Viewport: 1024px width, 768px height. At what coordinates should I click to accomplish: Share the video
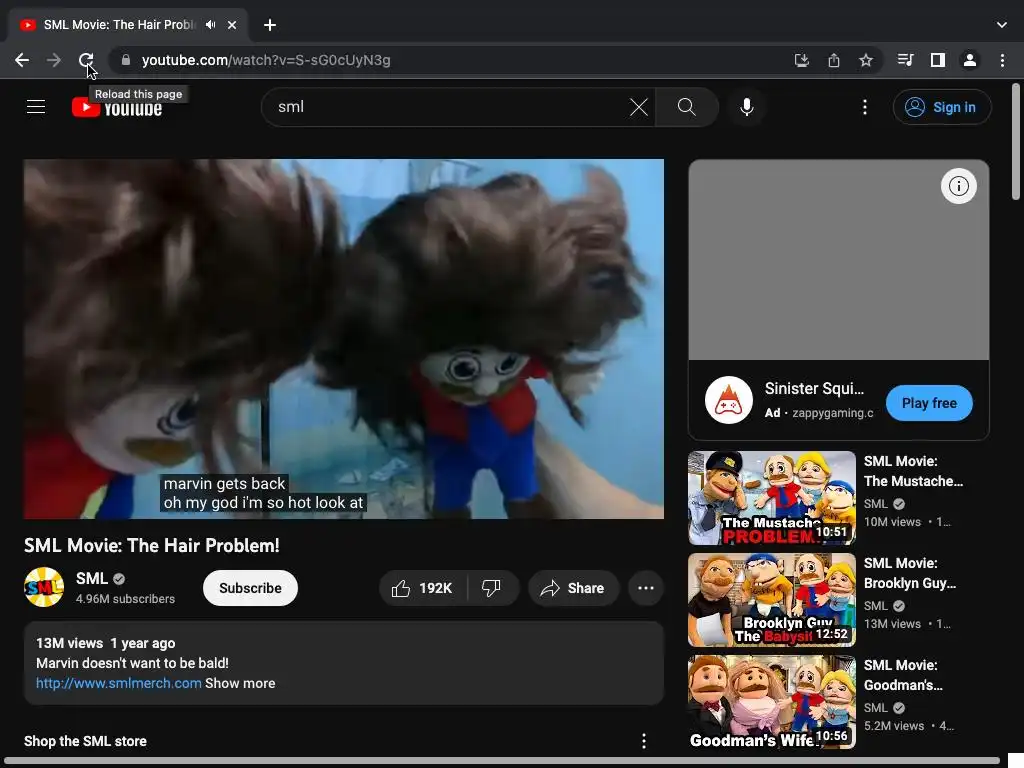573,588
